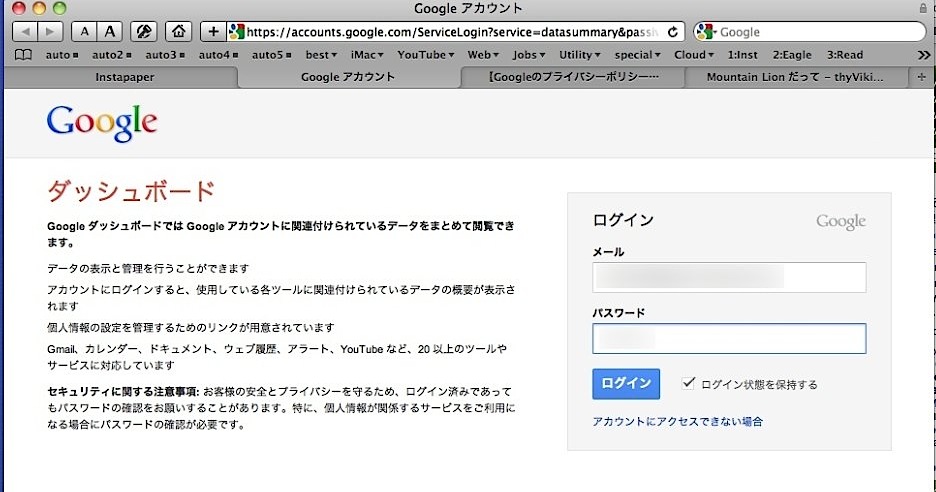Decrease text size with small A button
Viewport: 936px width, 492px height.
[85, 32]
